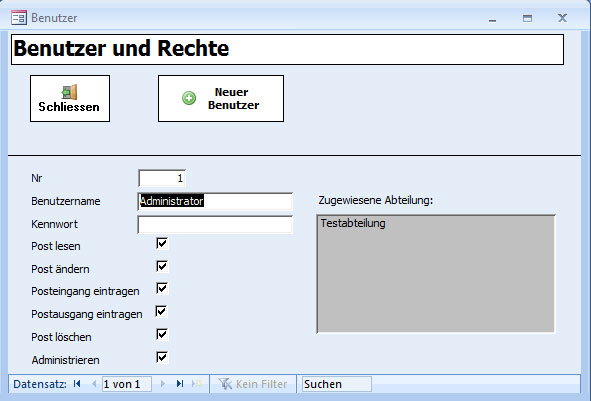Disable the Administrieren checkbox

pyautogui.click(x=162, y=357)
